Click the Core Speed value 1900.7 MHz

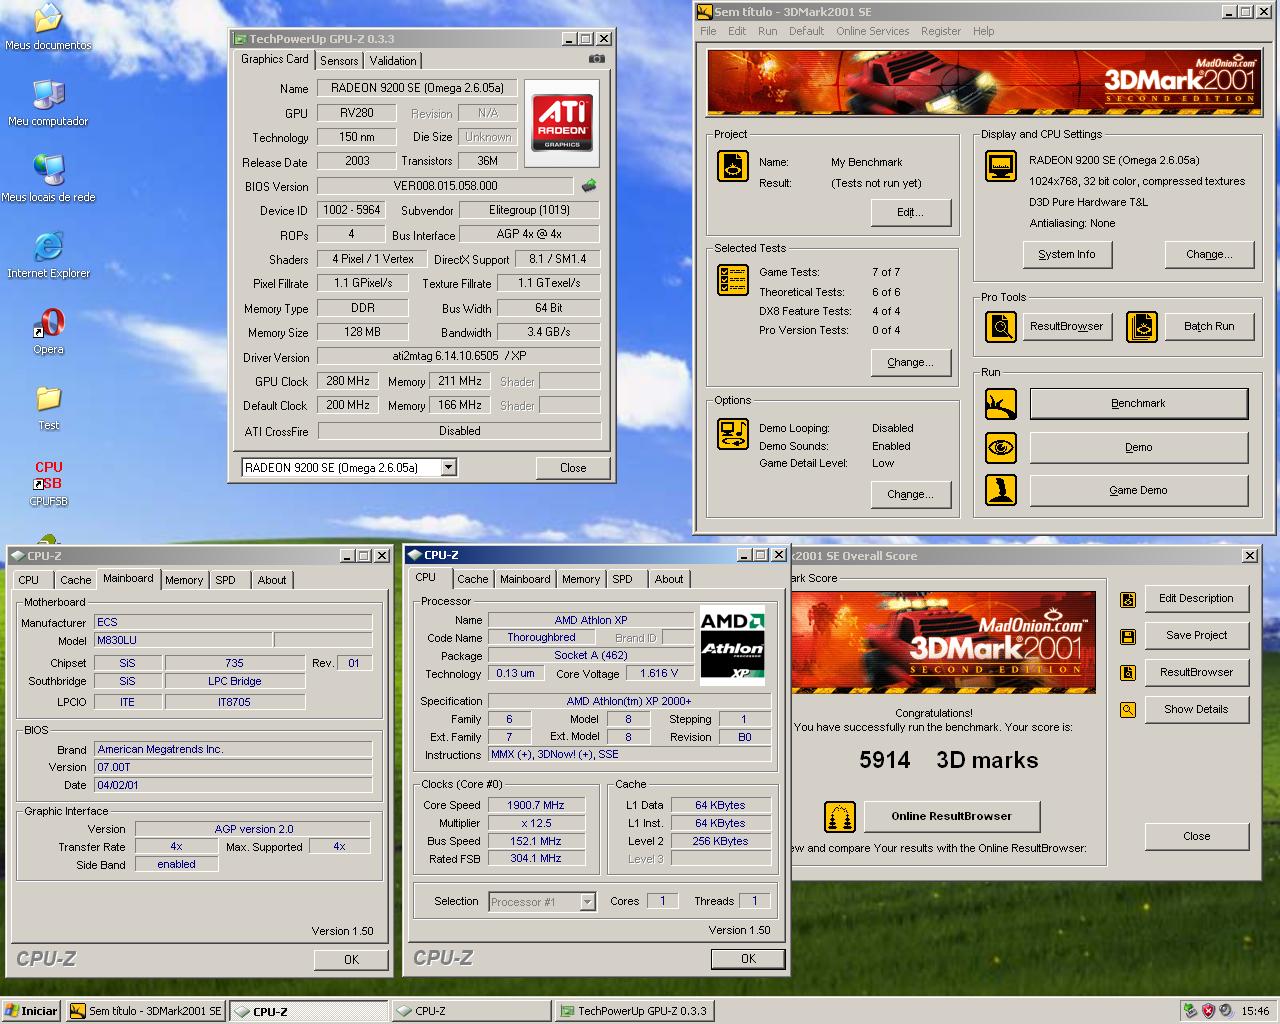535,805
